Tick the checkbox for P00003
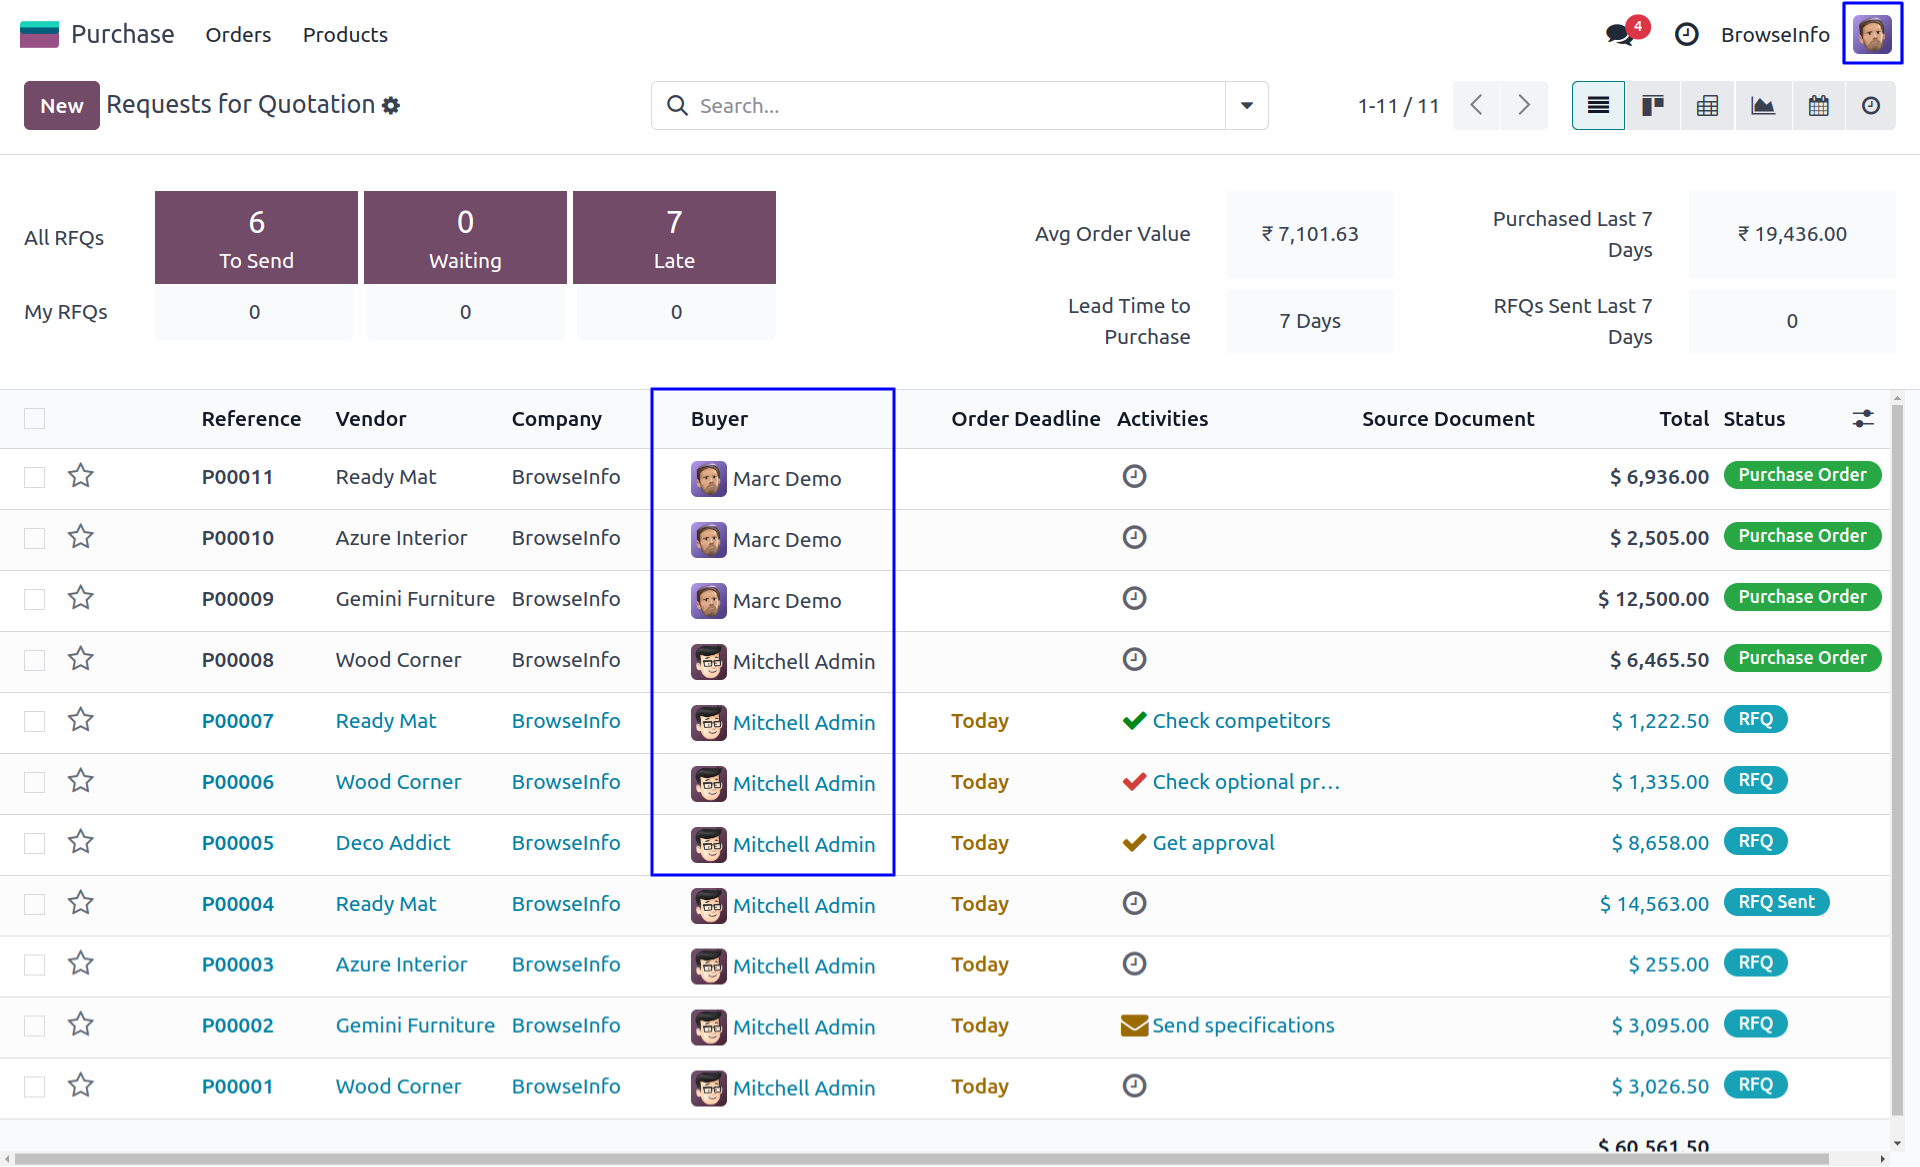 click(x=35, y=965)
